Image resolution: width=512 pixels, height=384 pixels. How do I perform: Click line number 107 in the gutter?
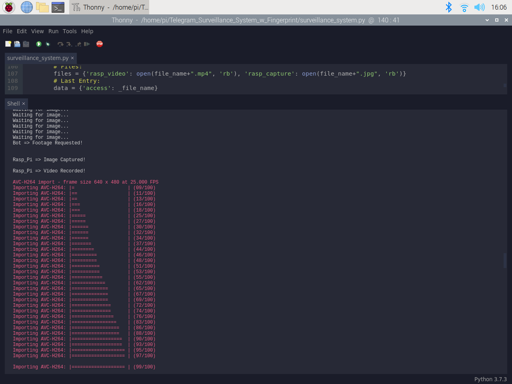point(13,74)
